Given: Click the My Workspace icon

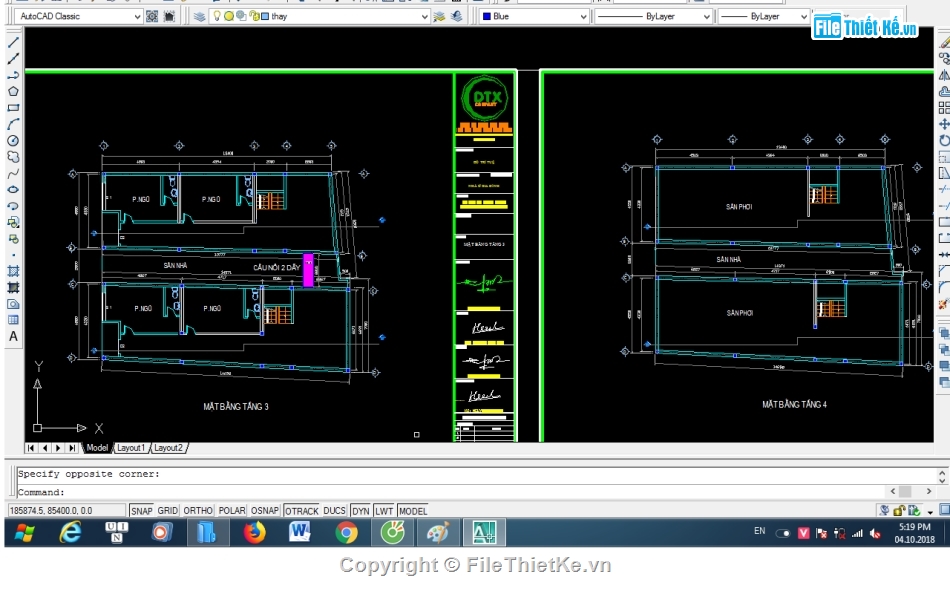Looking at the screenshot, I should point(169,16).
